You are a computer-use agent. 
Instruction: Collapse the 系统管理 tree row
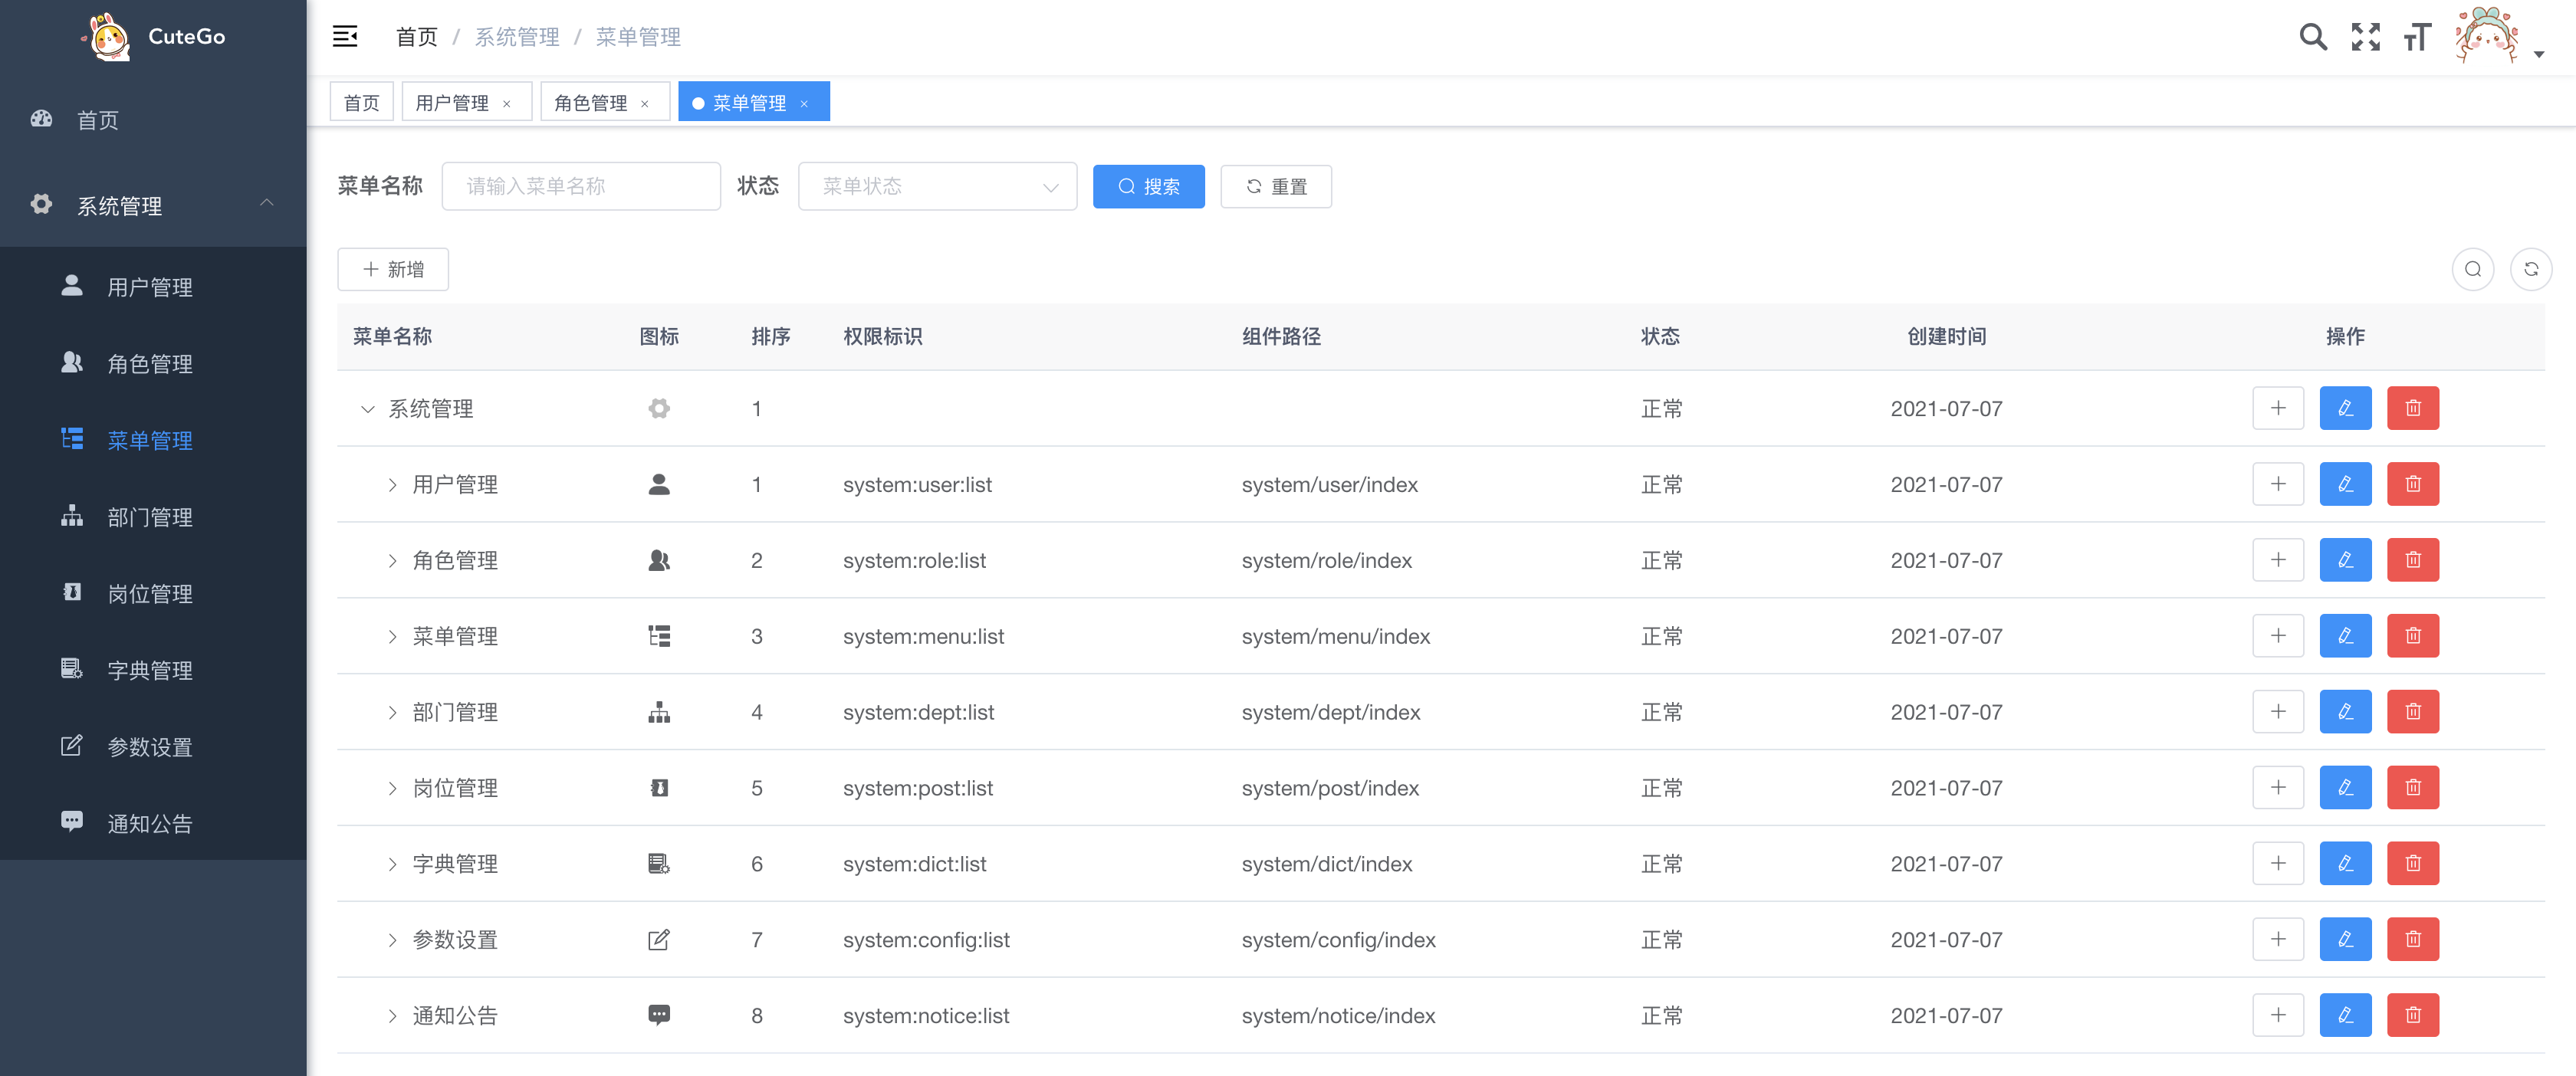(367, 409)
